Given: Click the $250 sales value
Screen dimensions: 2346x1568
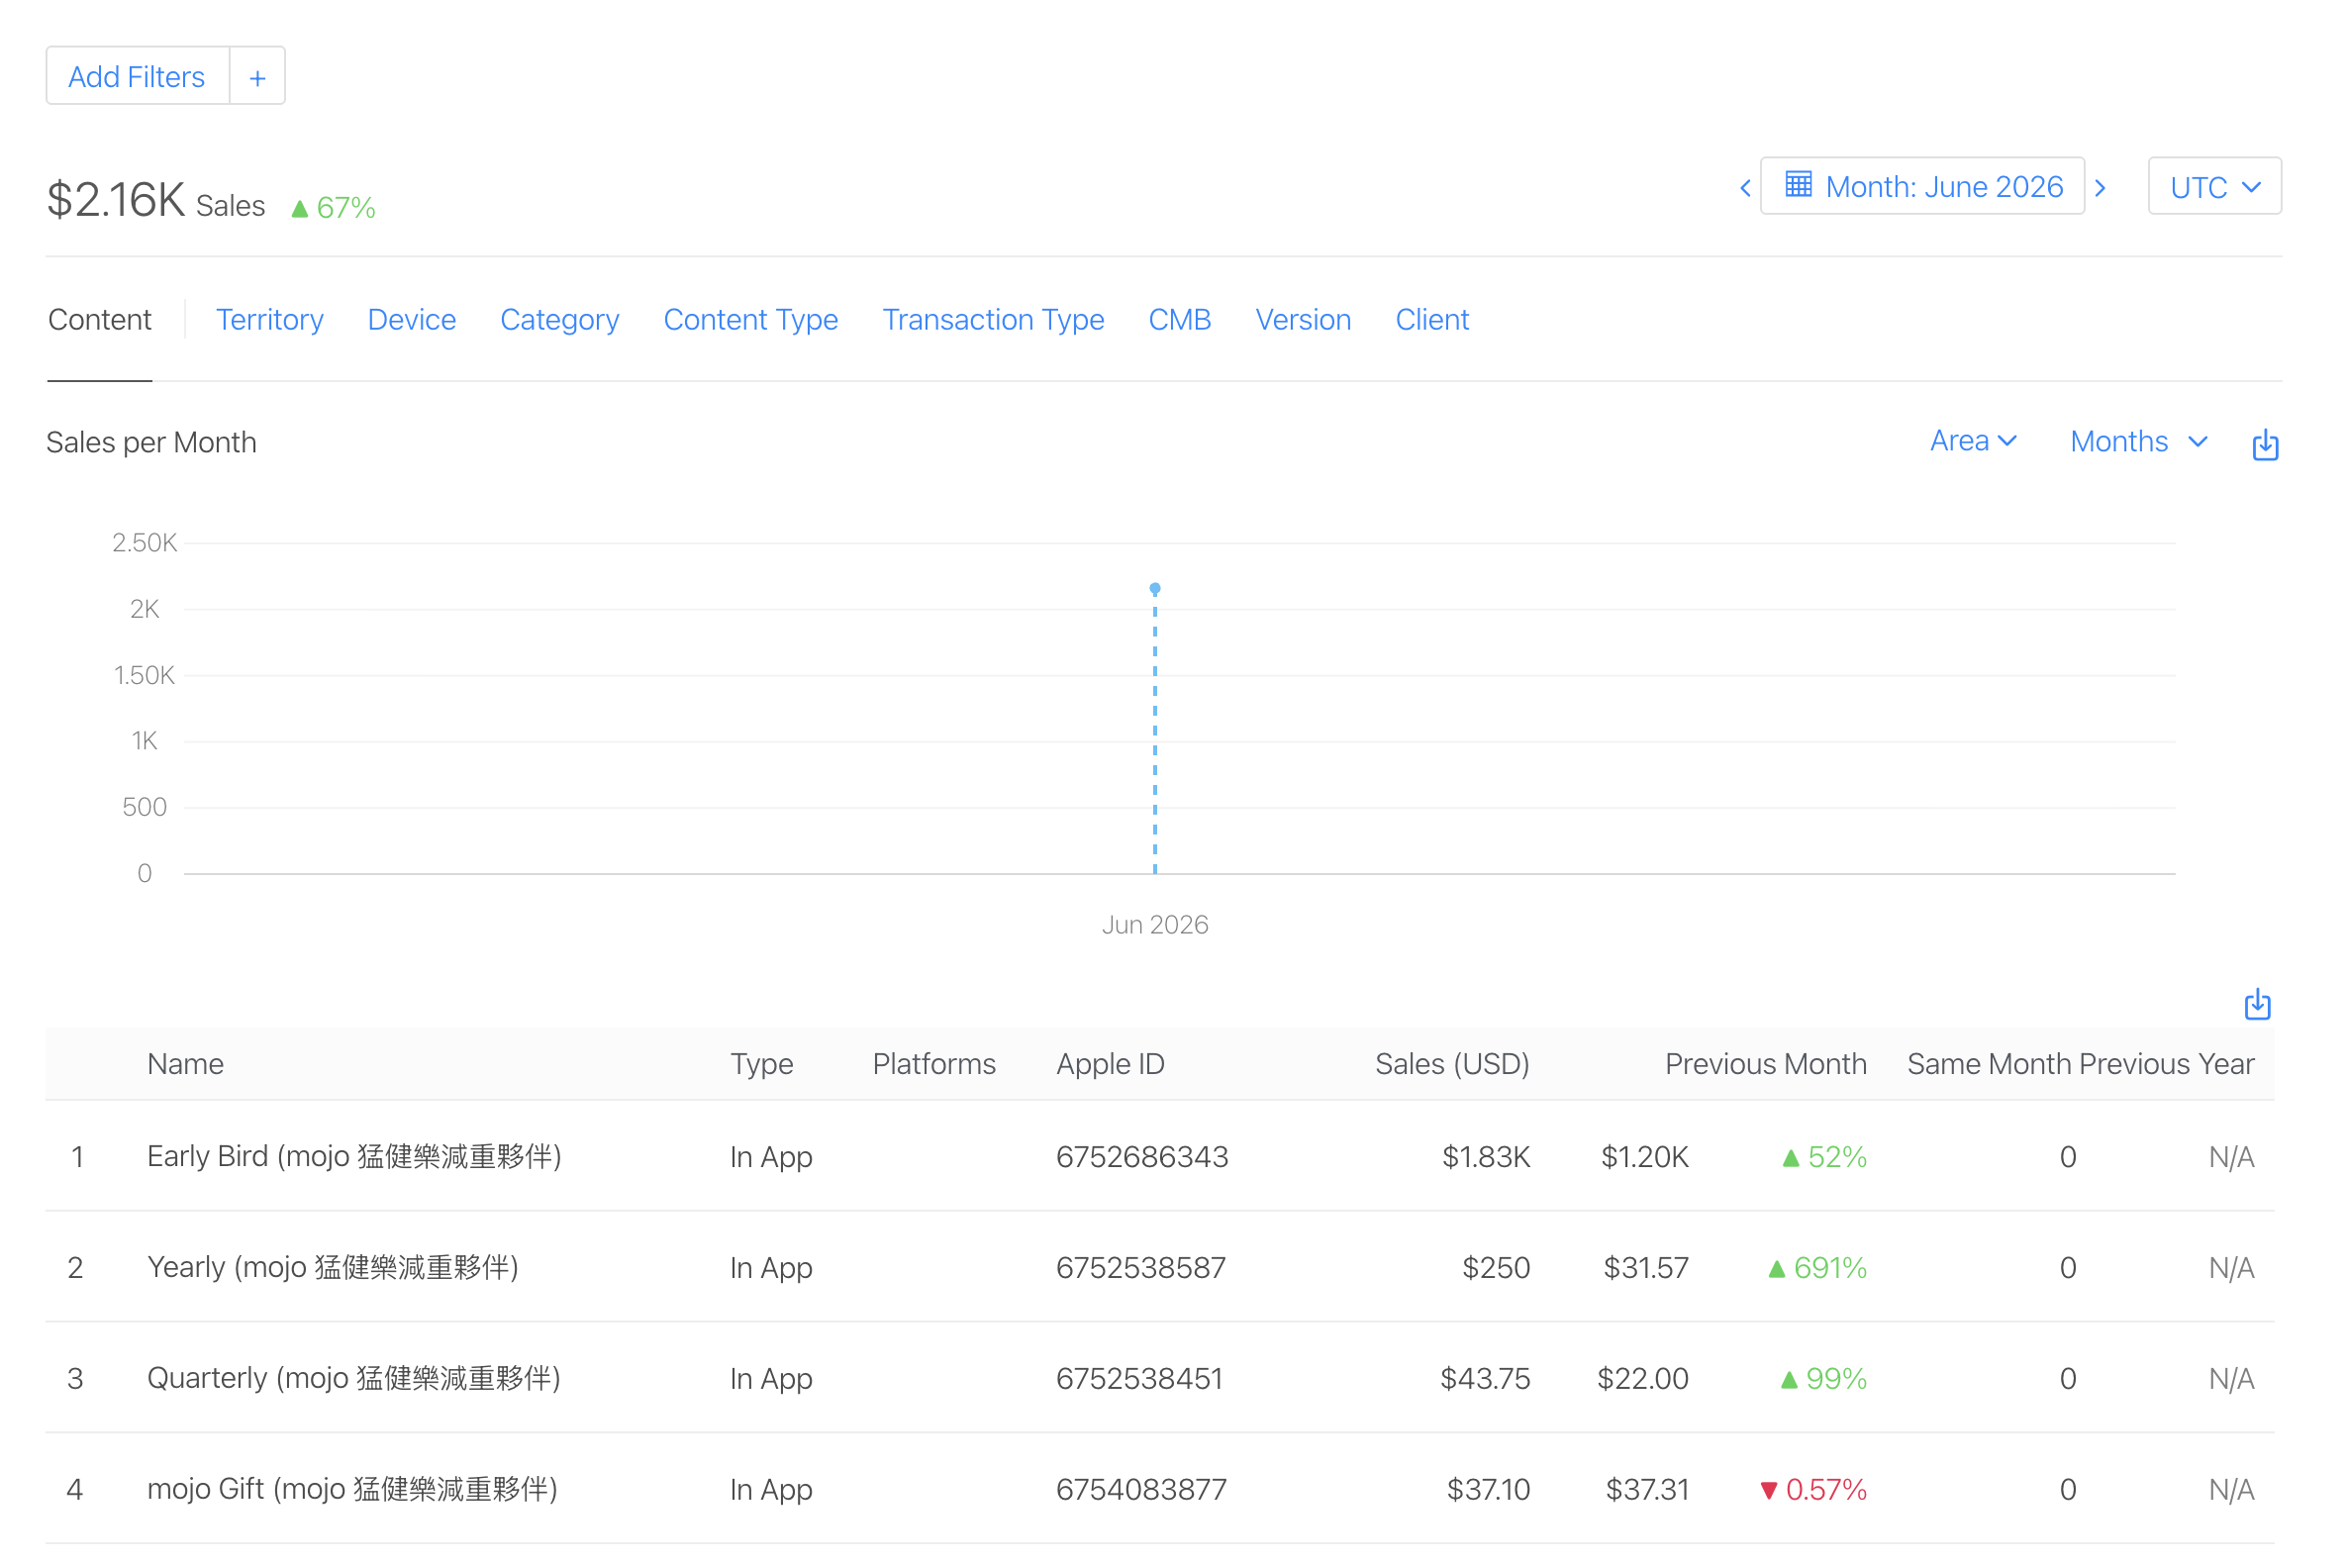Looking at the screenshot, I should (1496, 1268).
